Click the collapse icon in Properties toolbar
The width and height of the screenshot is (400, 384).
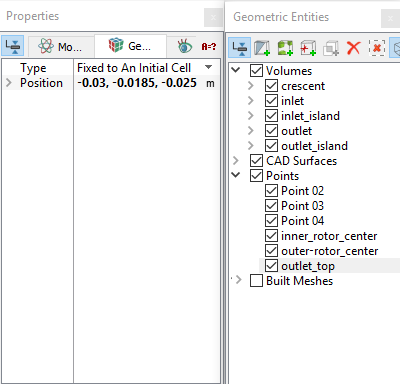[x=13, y=45]
